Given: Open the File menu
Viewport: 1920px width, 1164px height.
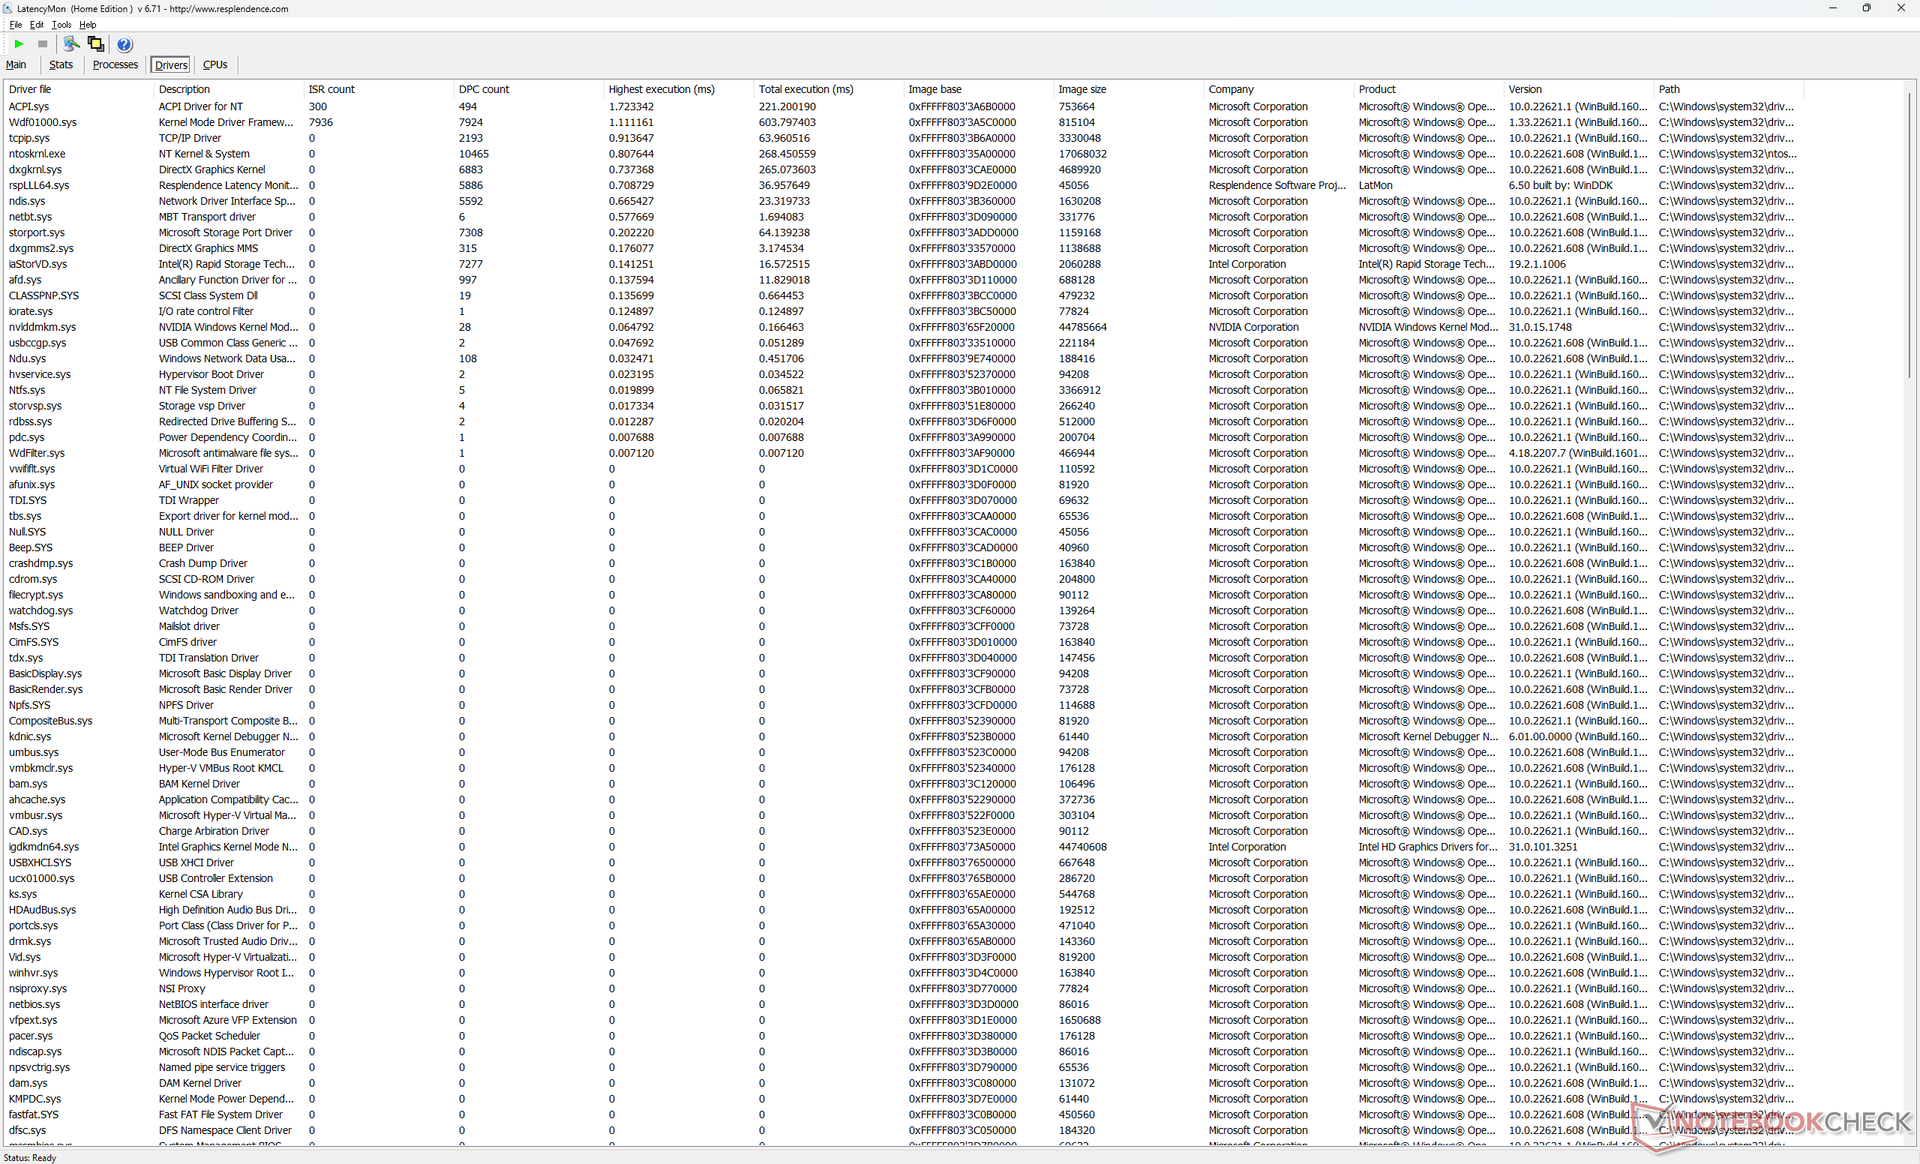Looking at the screenshot, I should coord(15,25).
